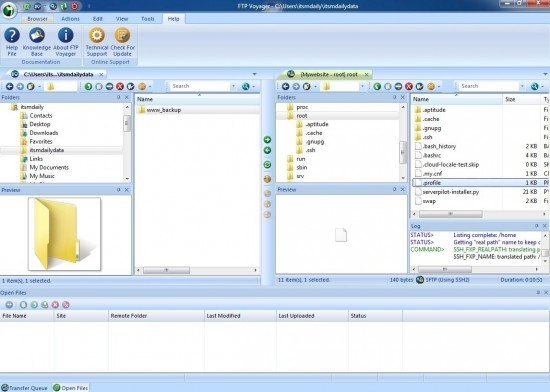
Task: Click the remote pane search magnifier icon
Action: click(x=535, y=86)
